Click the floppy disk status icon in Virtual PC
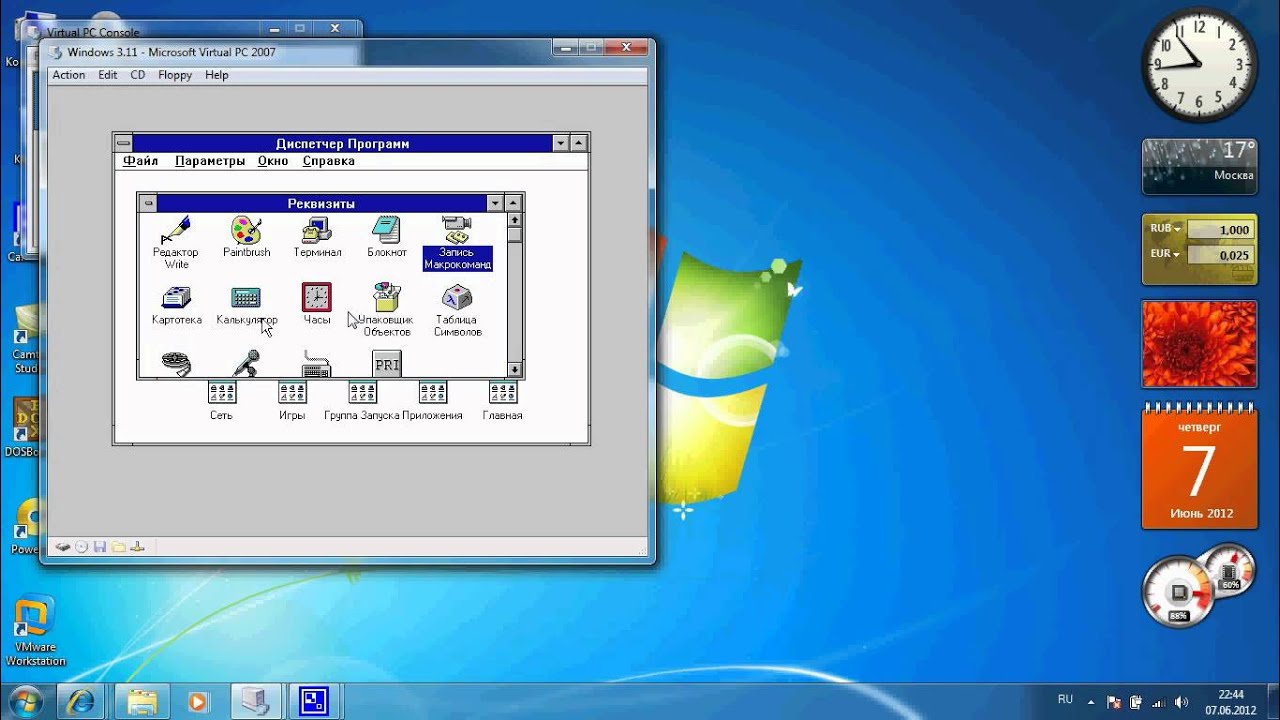The image size is (1280, 720). click(x=100, y=547)
